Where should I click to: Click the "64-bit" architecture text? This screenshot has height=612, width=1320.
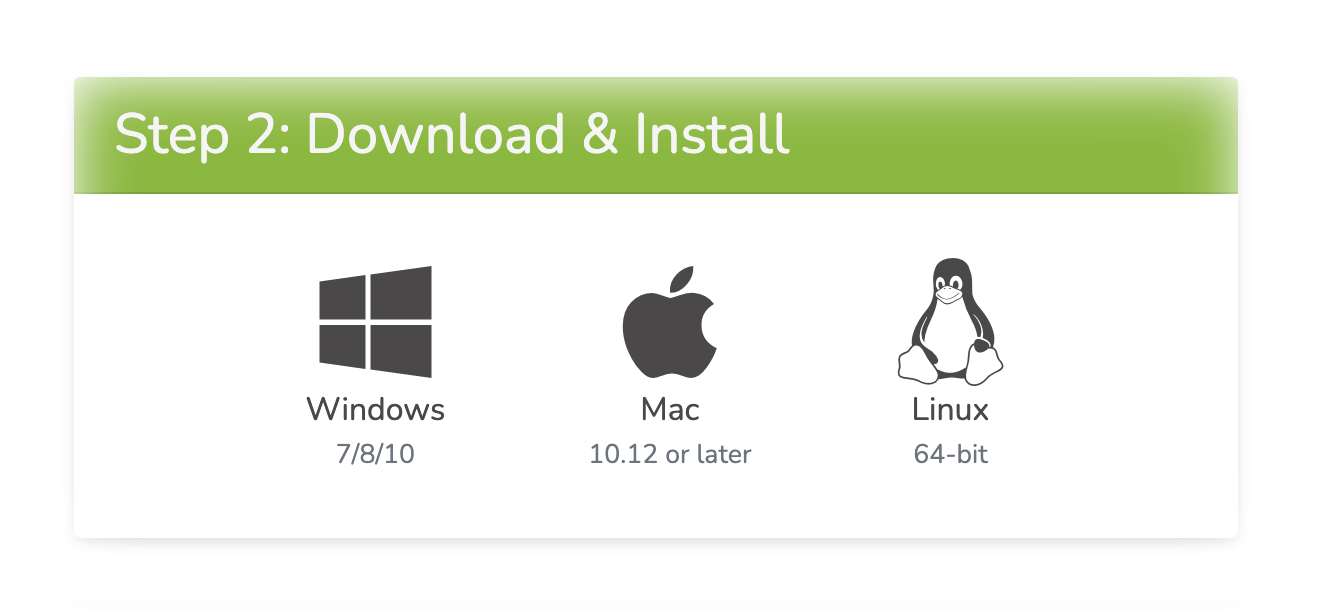[950, 454]
